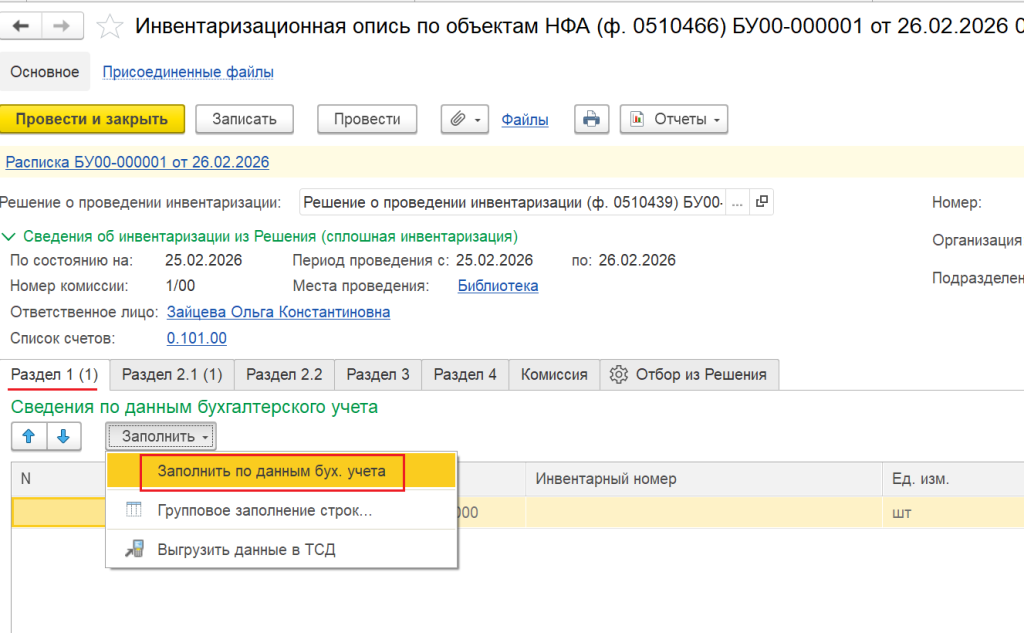1024x633 pixels.
Task: Open Отбор из Решения tab
Action: [688, 374]
